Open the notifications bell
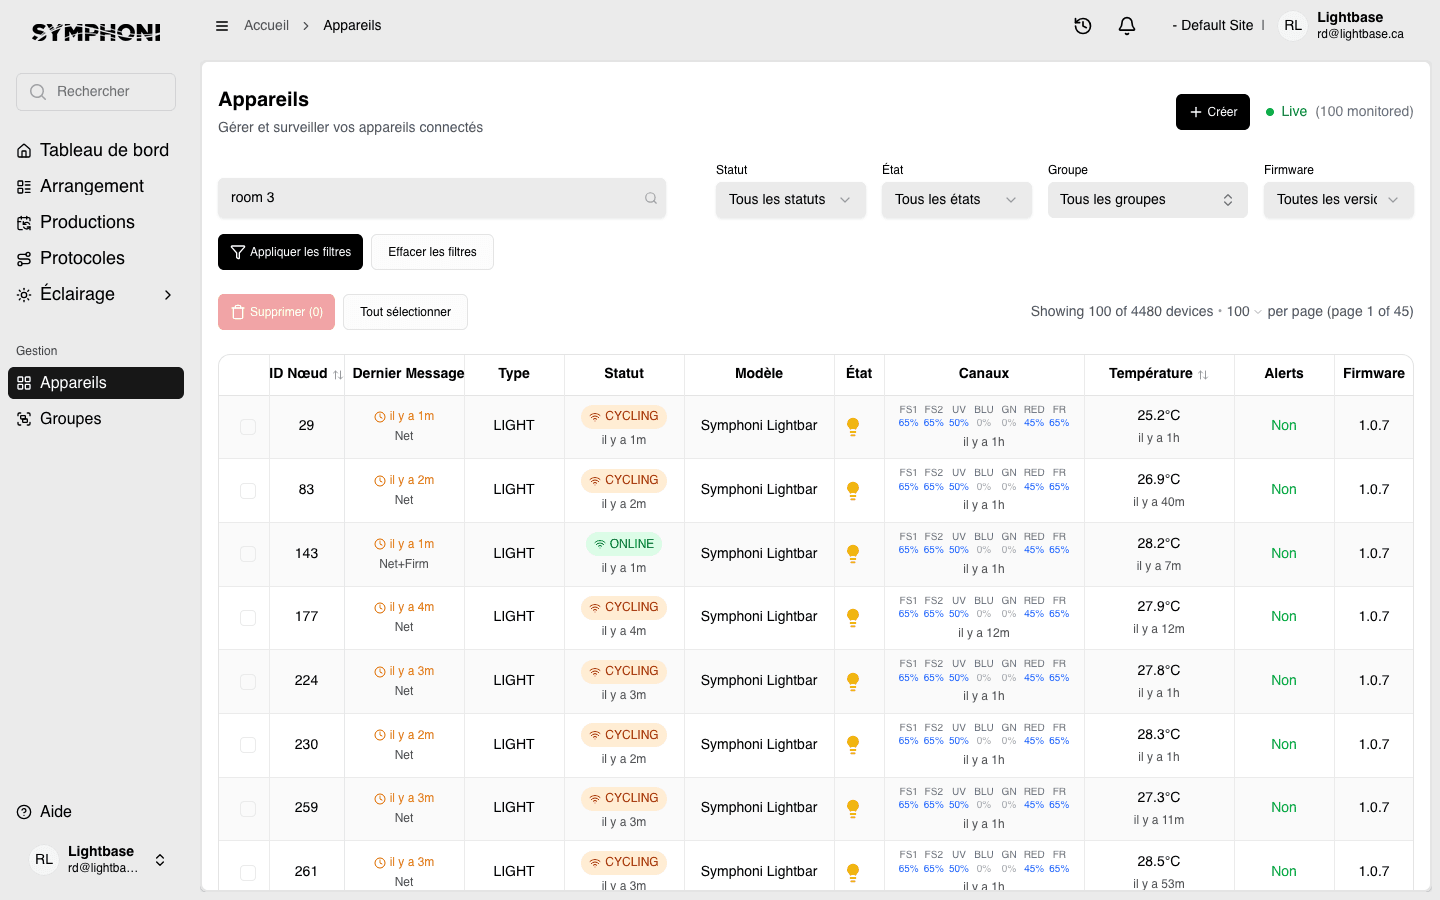The height and width of the screenshot is (900, 1440). click(1127, 26)
